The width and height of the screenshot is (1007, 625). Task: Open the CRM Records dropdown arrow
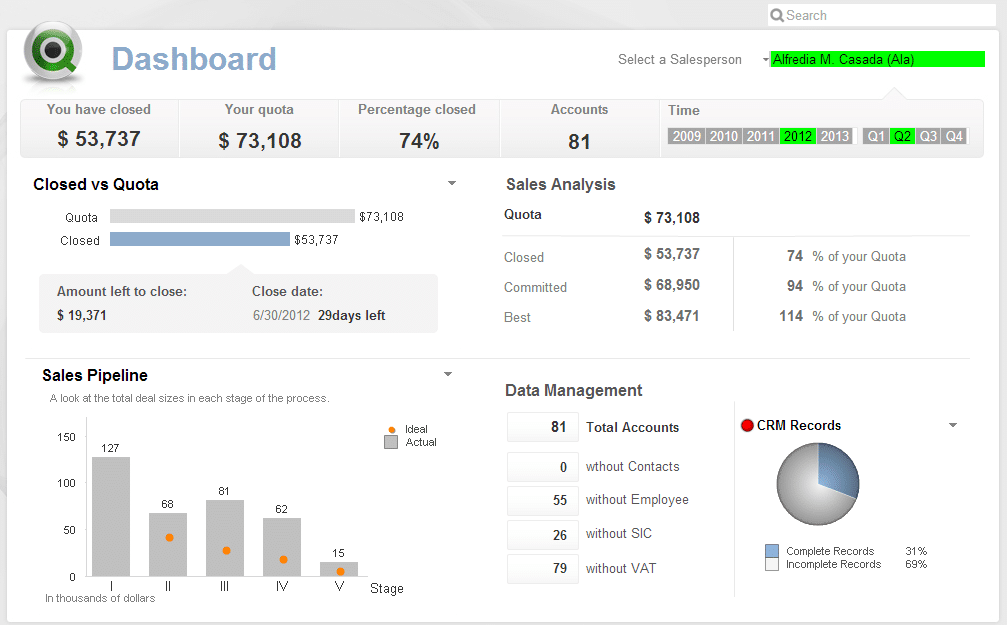coord(953,426)
